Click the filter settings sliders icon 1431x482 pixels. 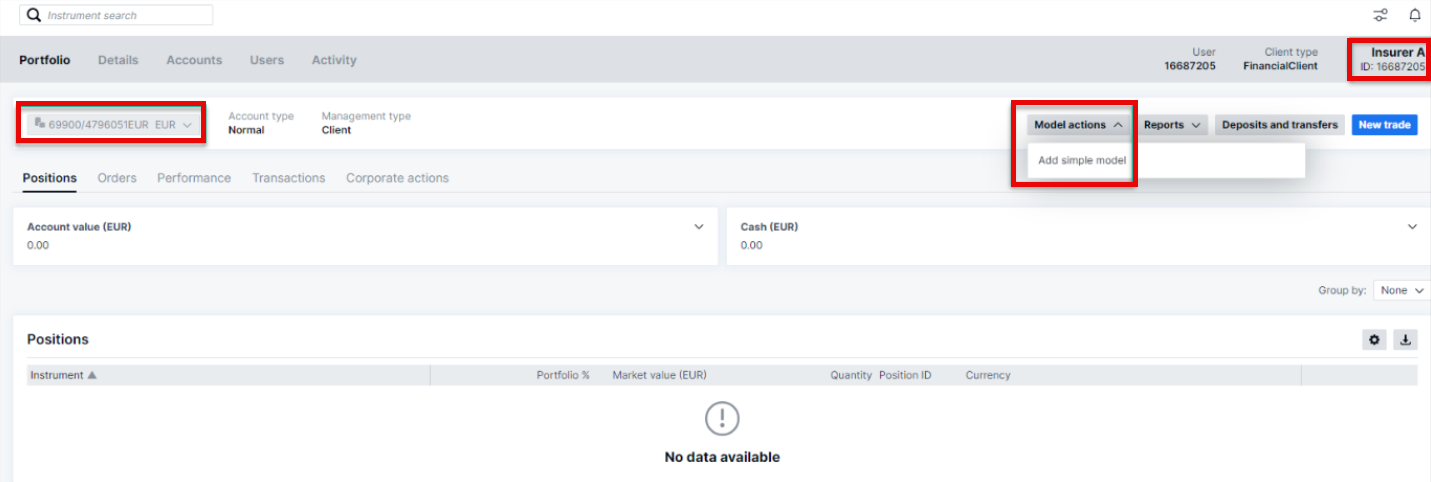click(x=1380, y=15)
